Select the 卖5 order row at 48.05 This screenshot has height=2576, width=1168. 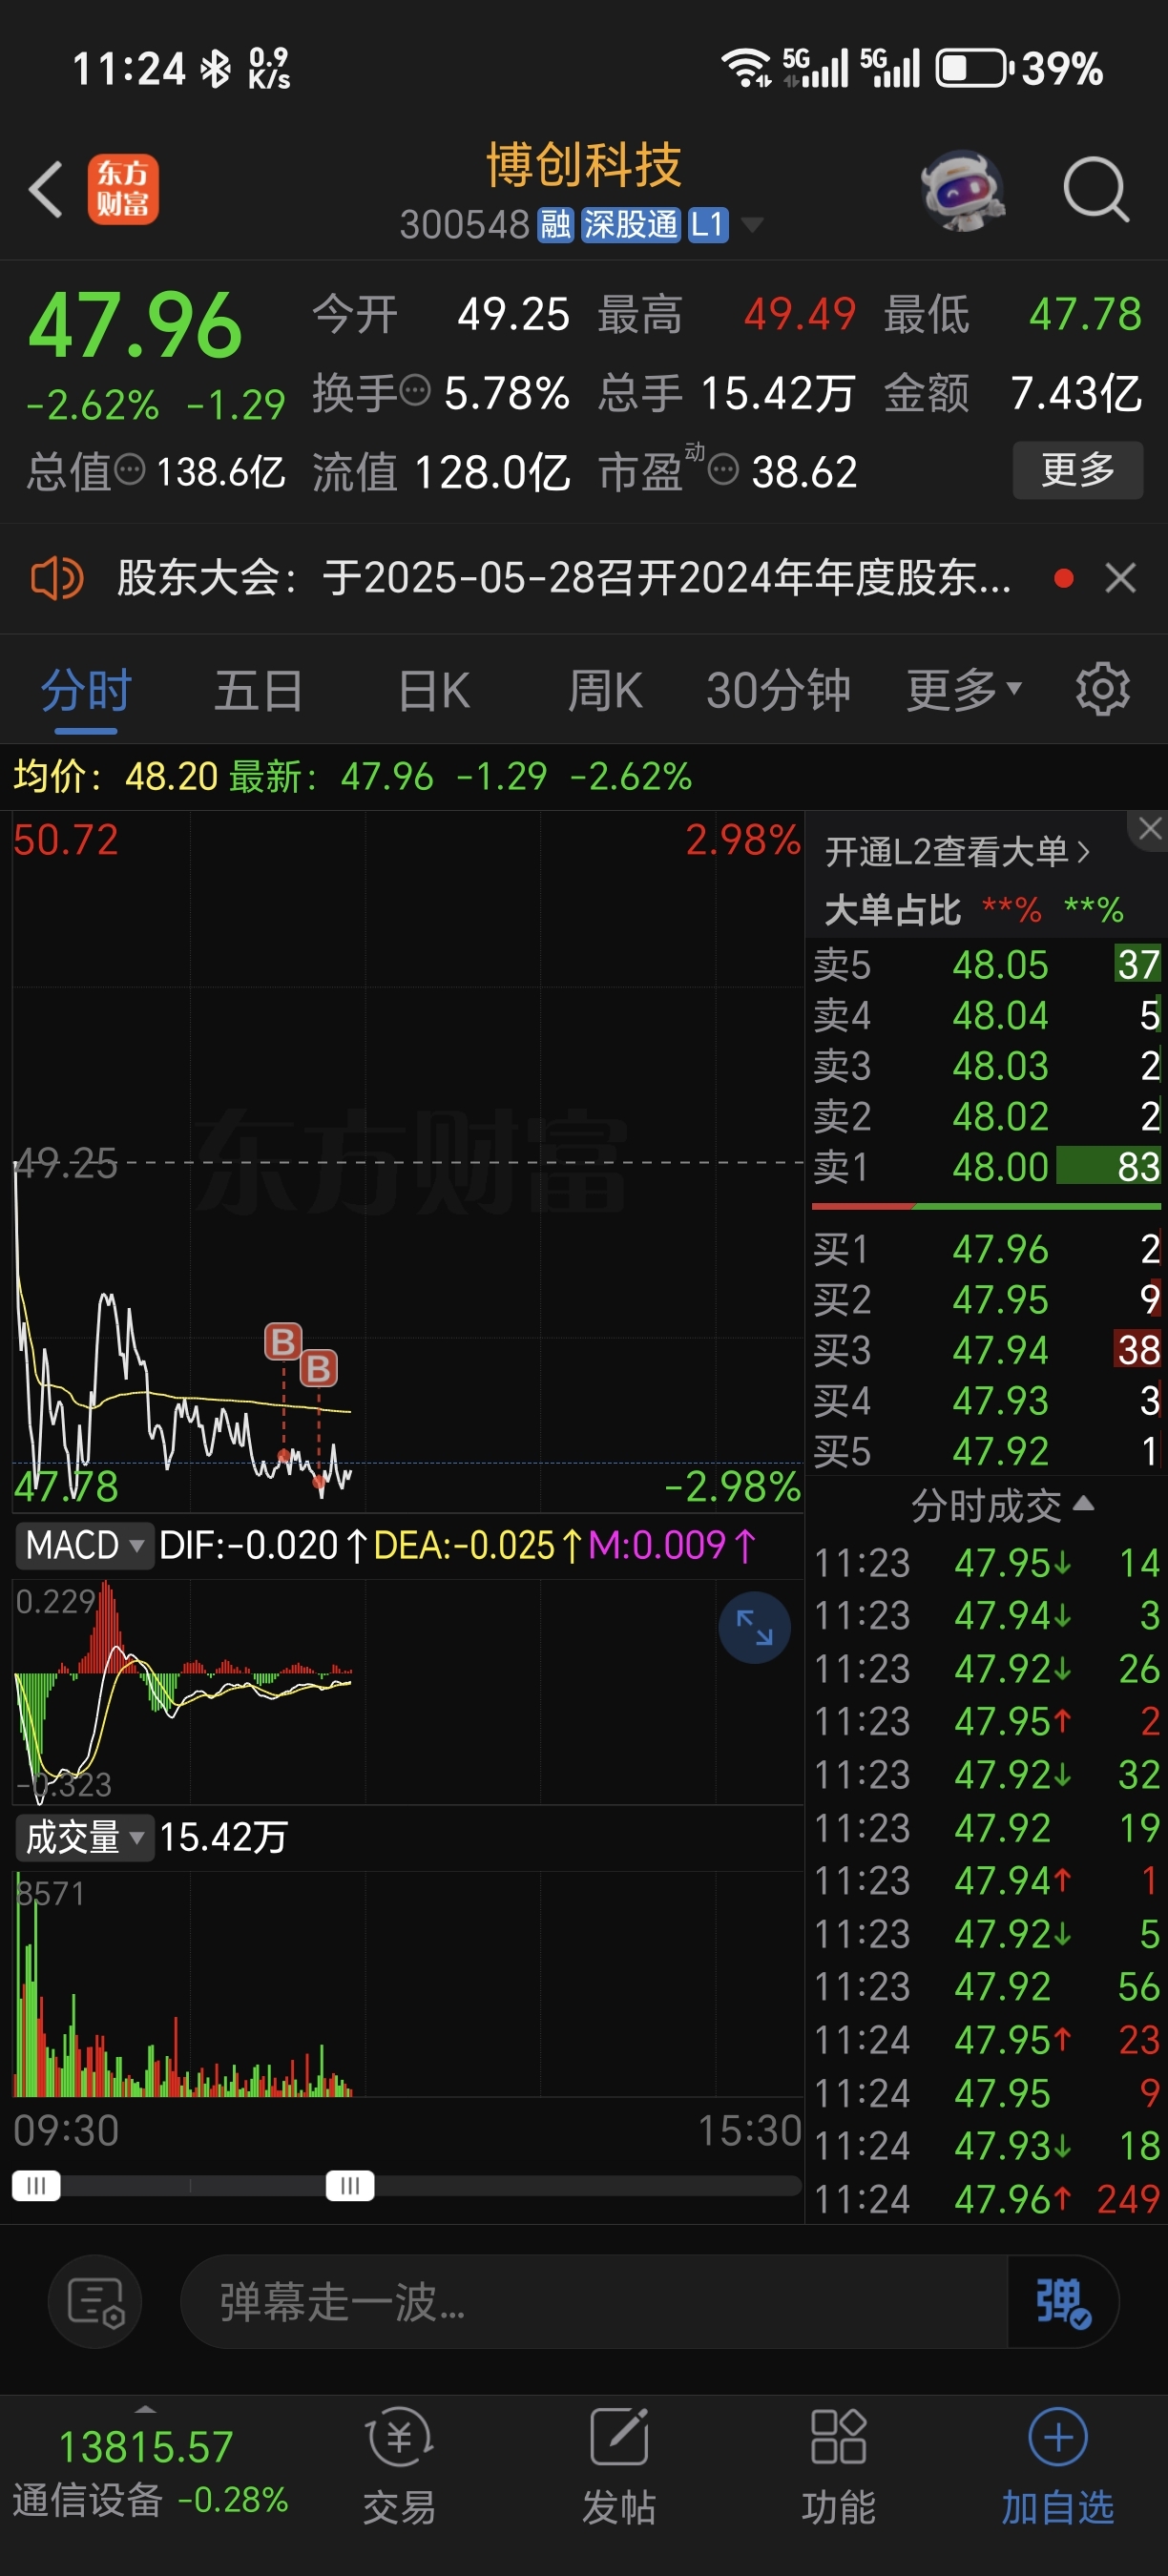(x=986, y=965)
